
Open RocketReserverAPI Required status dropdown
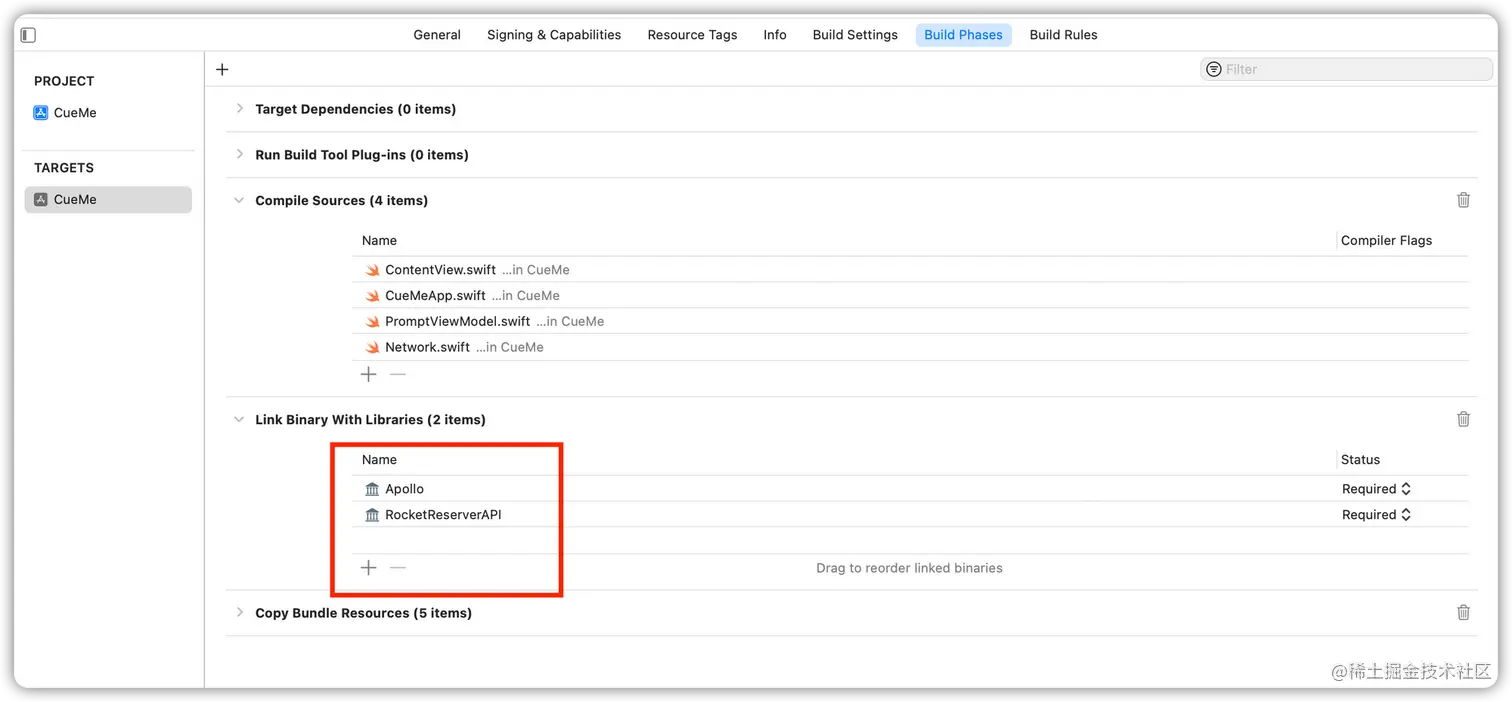point(1376,515)
